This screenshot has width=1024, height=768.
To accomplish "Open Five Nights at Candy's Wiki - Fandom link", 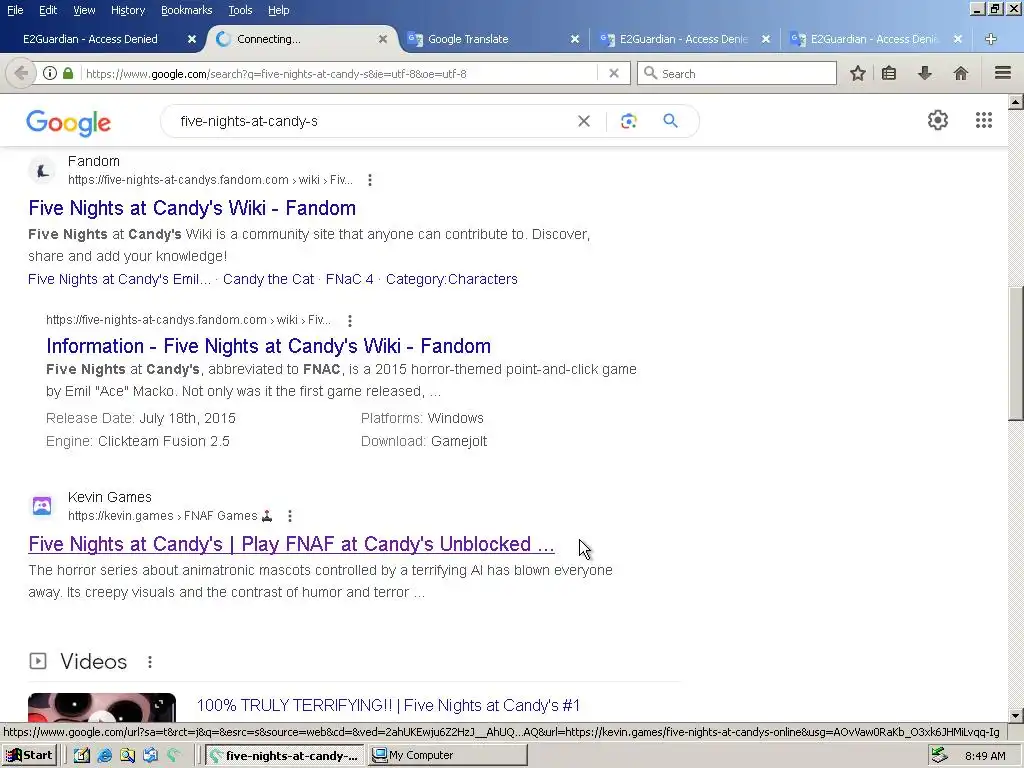I will [x=192, y=208].
